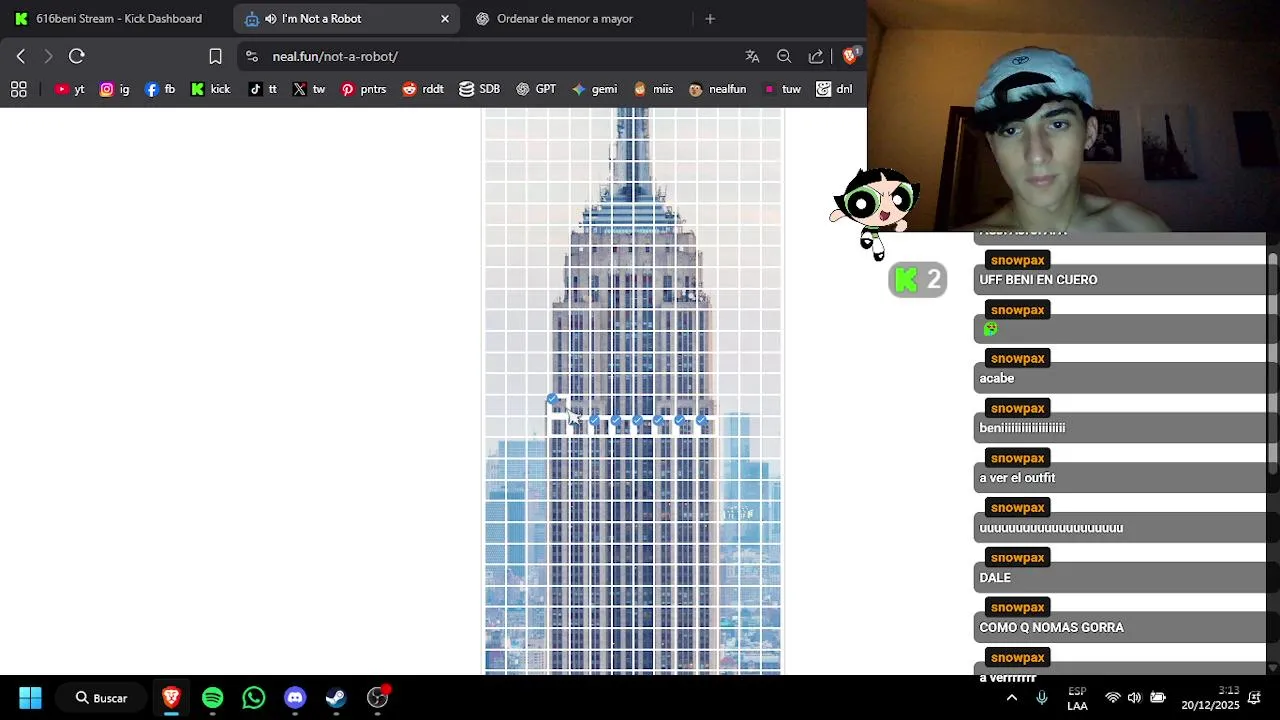The height and width of the screenshot is (720, 1280).
Task: Click the Kick viewer count badge
Action: pyautogui.click(x=917, y=280)
